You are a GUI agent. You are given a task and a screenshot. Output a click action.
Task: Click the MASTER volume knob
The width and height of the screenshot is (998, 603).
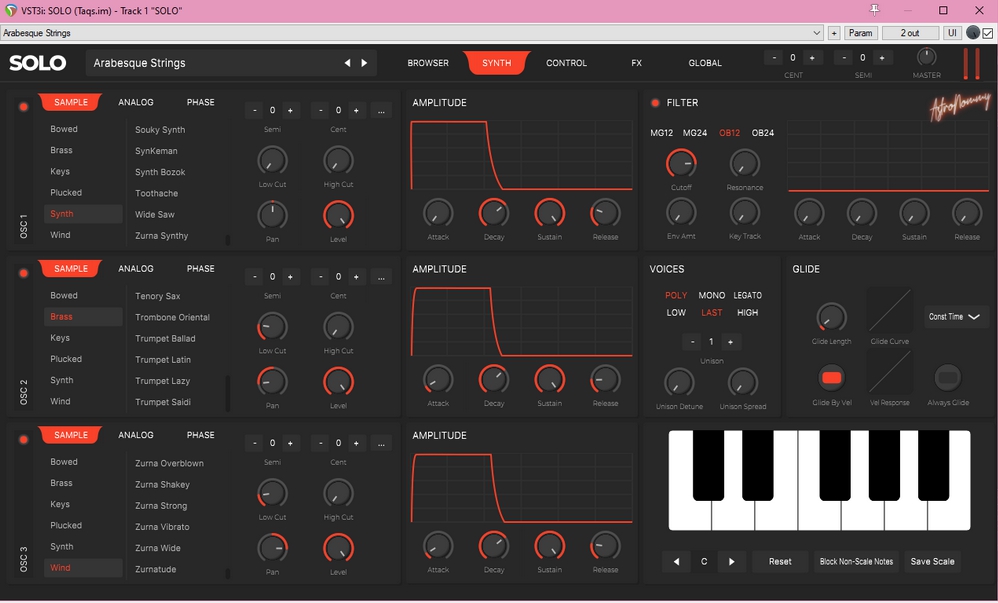pos(926,57)
